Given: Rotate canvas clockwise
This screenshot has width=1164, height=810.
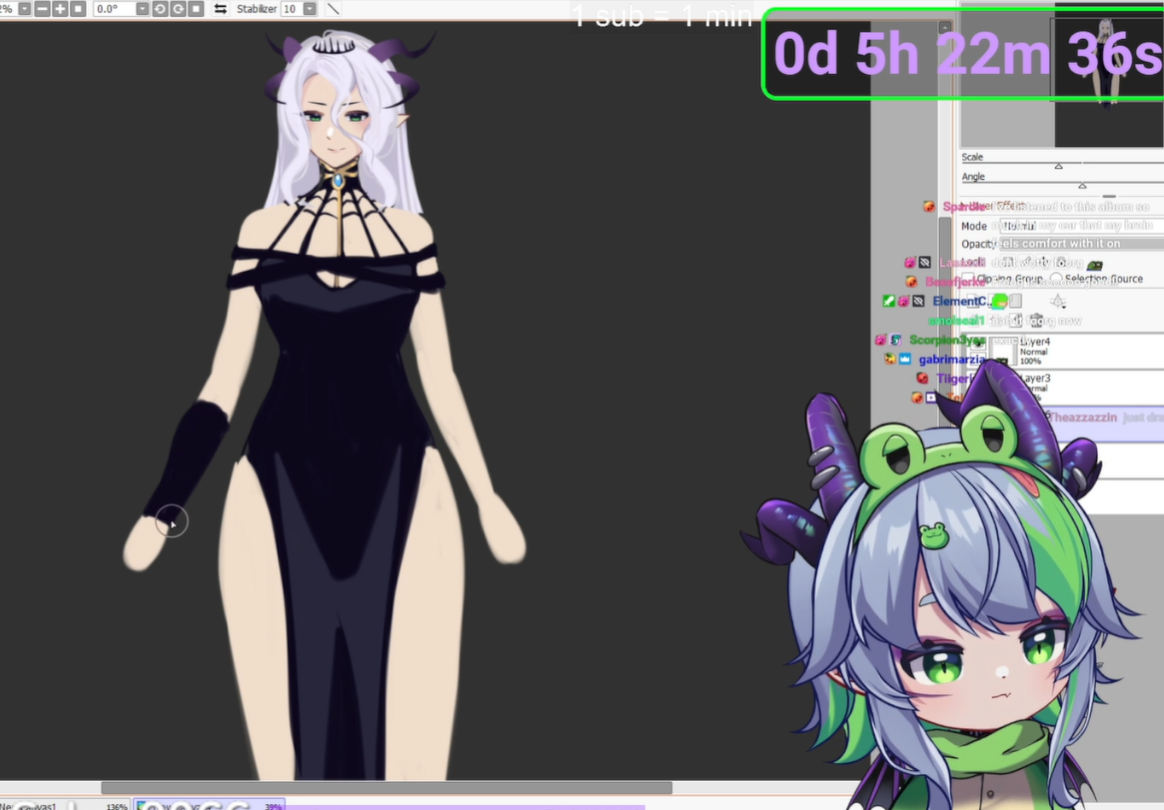Looking at the screenshot, I should pyautogui.click(x=178, y=9).
